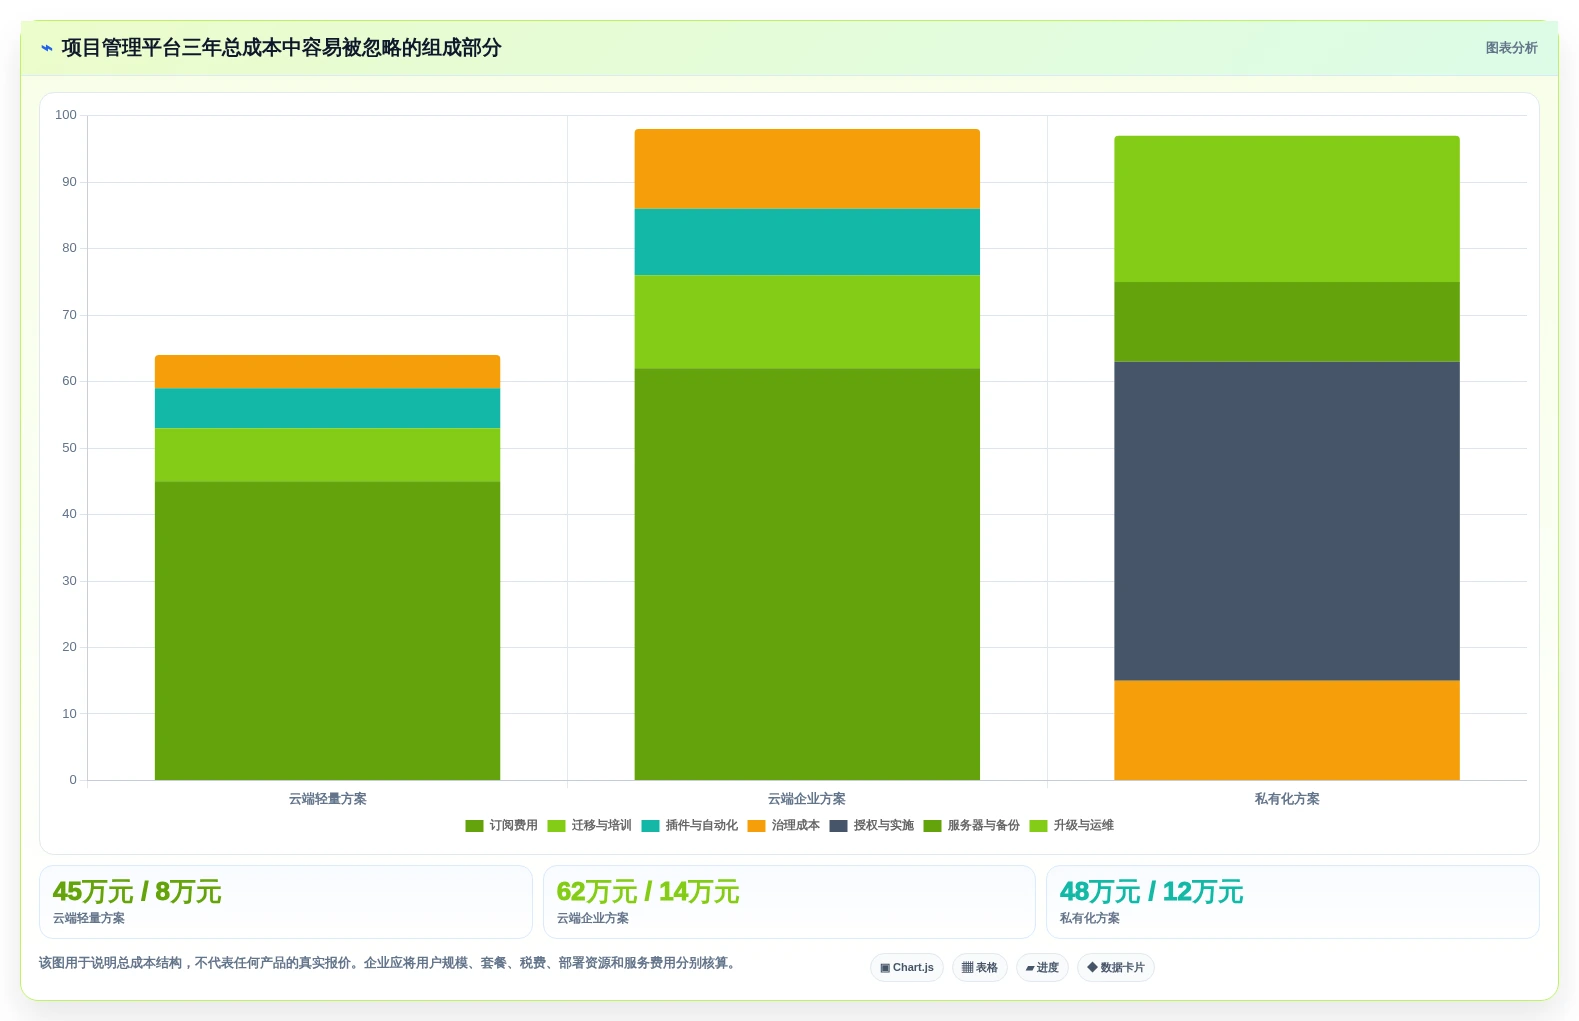The height and width of the screenshot is (1021, 1579).
Task: Toggle the 升级与运维 legend item
Action: pyautogui.click(x=1071, y=825)
